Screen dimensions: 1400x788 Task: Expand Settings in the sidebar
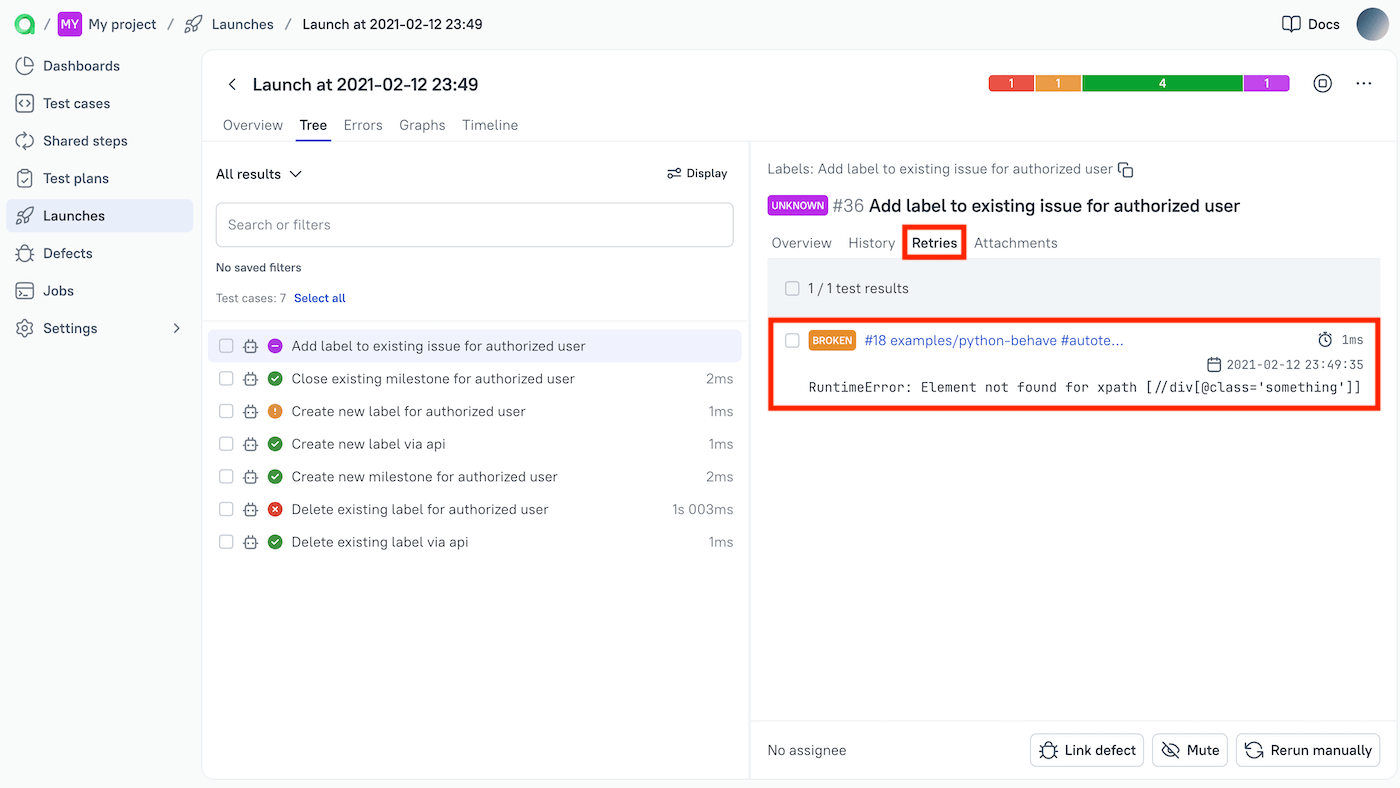pos(71,327)
